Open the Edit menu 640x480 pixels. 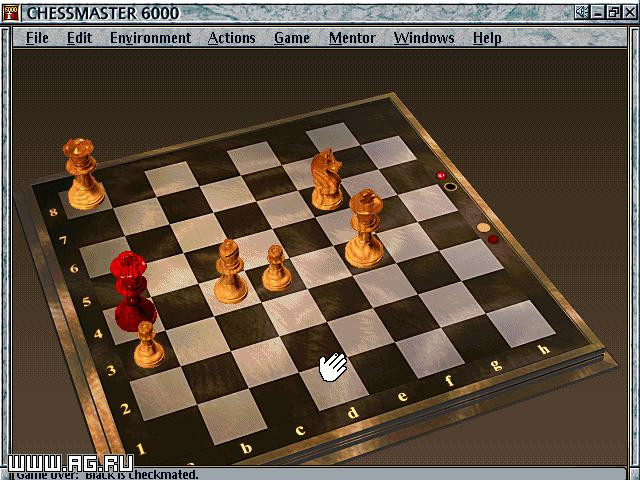tap(79, 38)
